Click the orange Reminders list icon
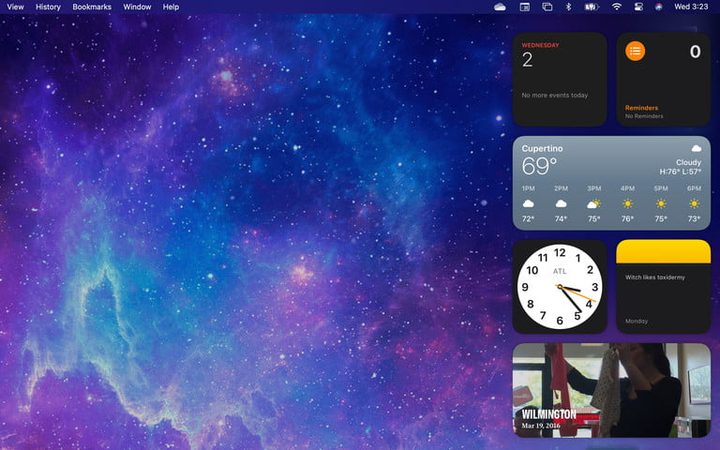Image resolution: width=720 pixels, height=450 pixels. 635,51
